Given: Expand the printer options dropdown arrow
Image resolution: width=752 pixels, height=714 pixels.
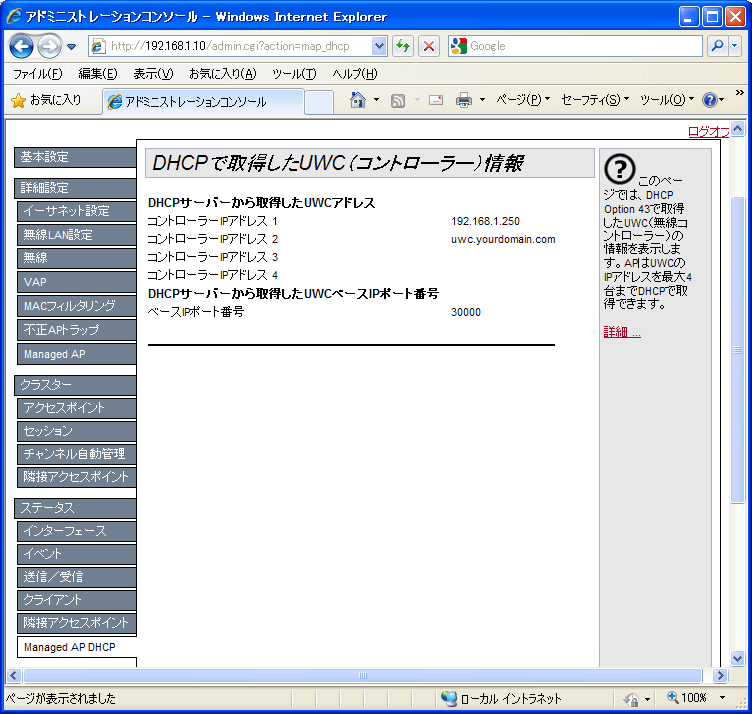Looking at the screenshot, I should [x=482, y=100].
